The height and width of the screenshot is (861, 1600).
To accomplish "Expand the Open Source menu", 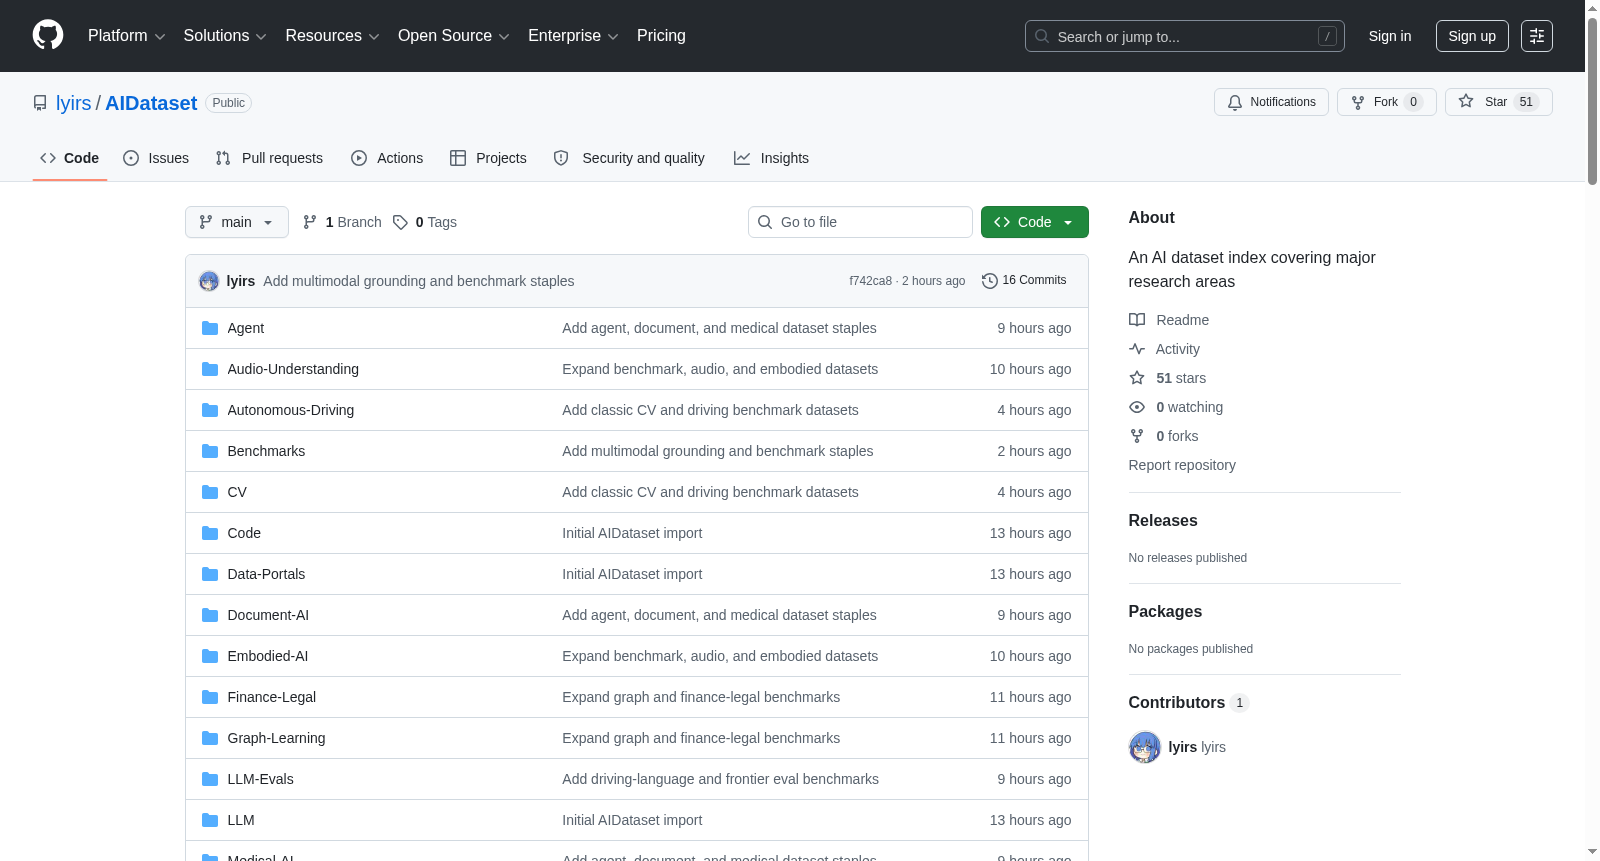I will pyautogui.click(x=454, y=36).
